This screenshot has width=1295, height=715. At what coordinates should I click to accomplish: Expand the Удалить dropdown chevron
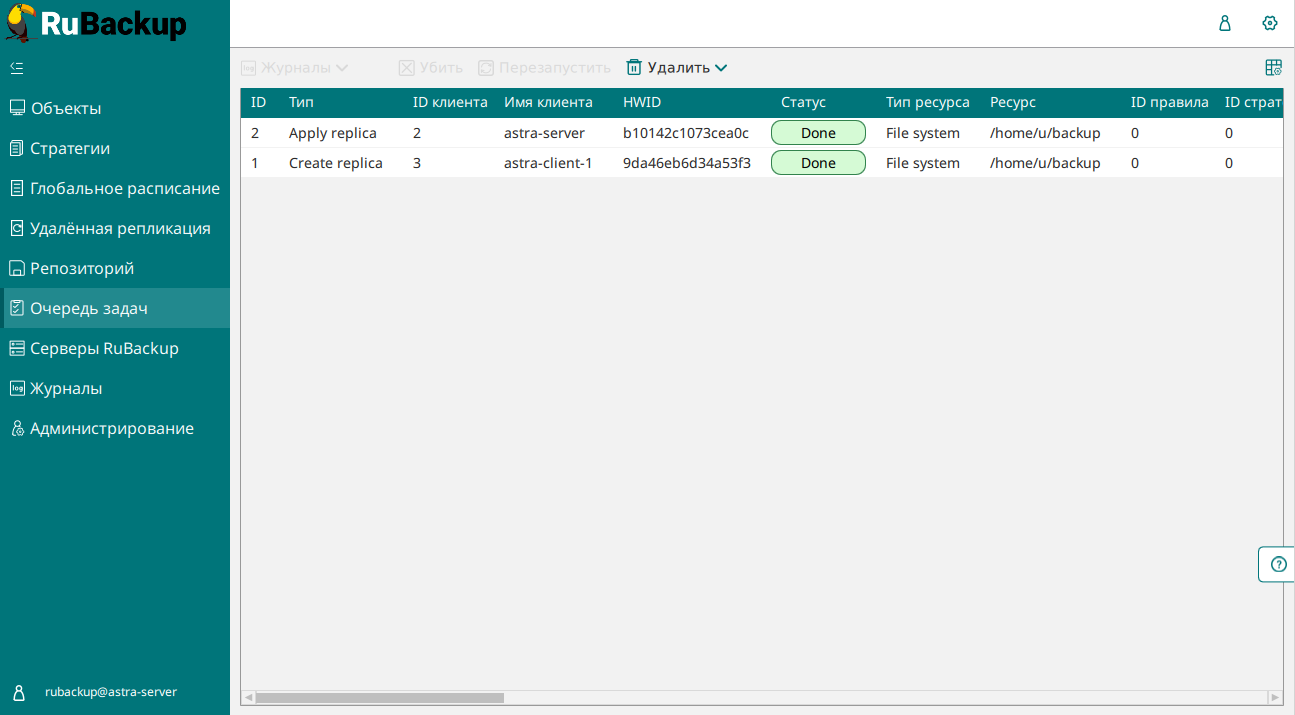pyautogui.click(x=721, y=68)
